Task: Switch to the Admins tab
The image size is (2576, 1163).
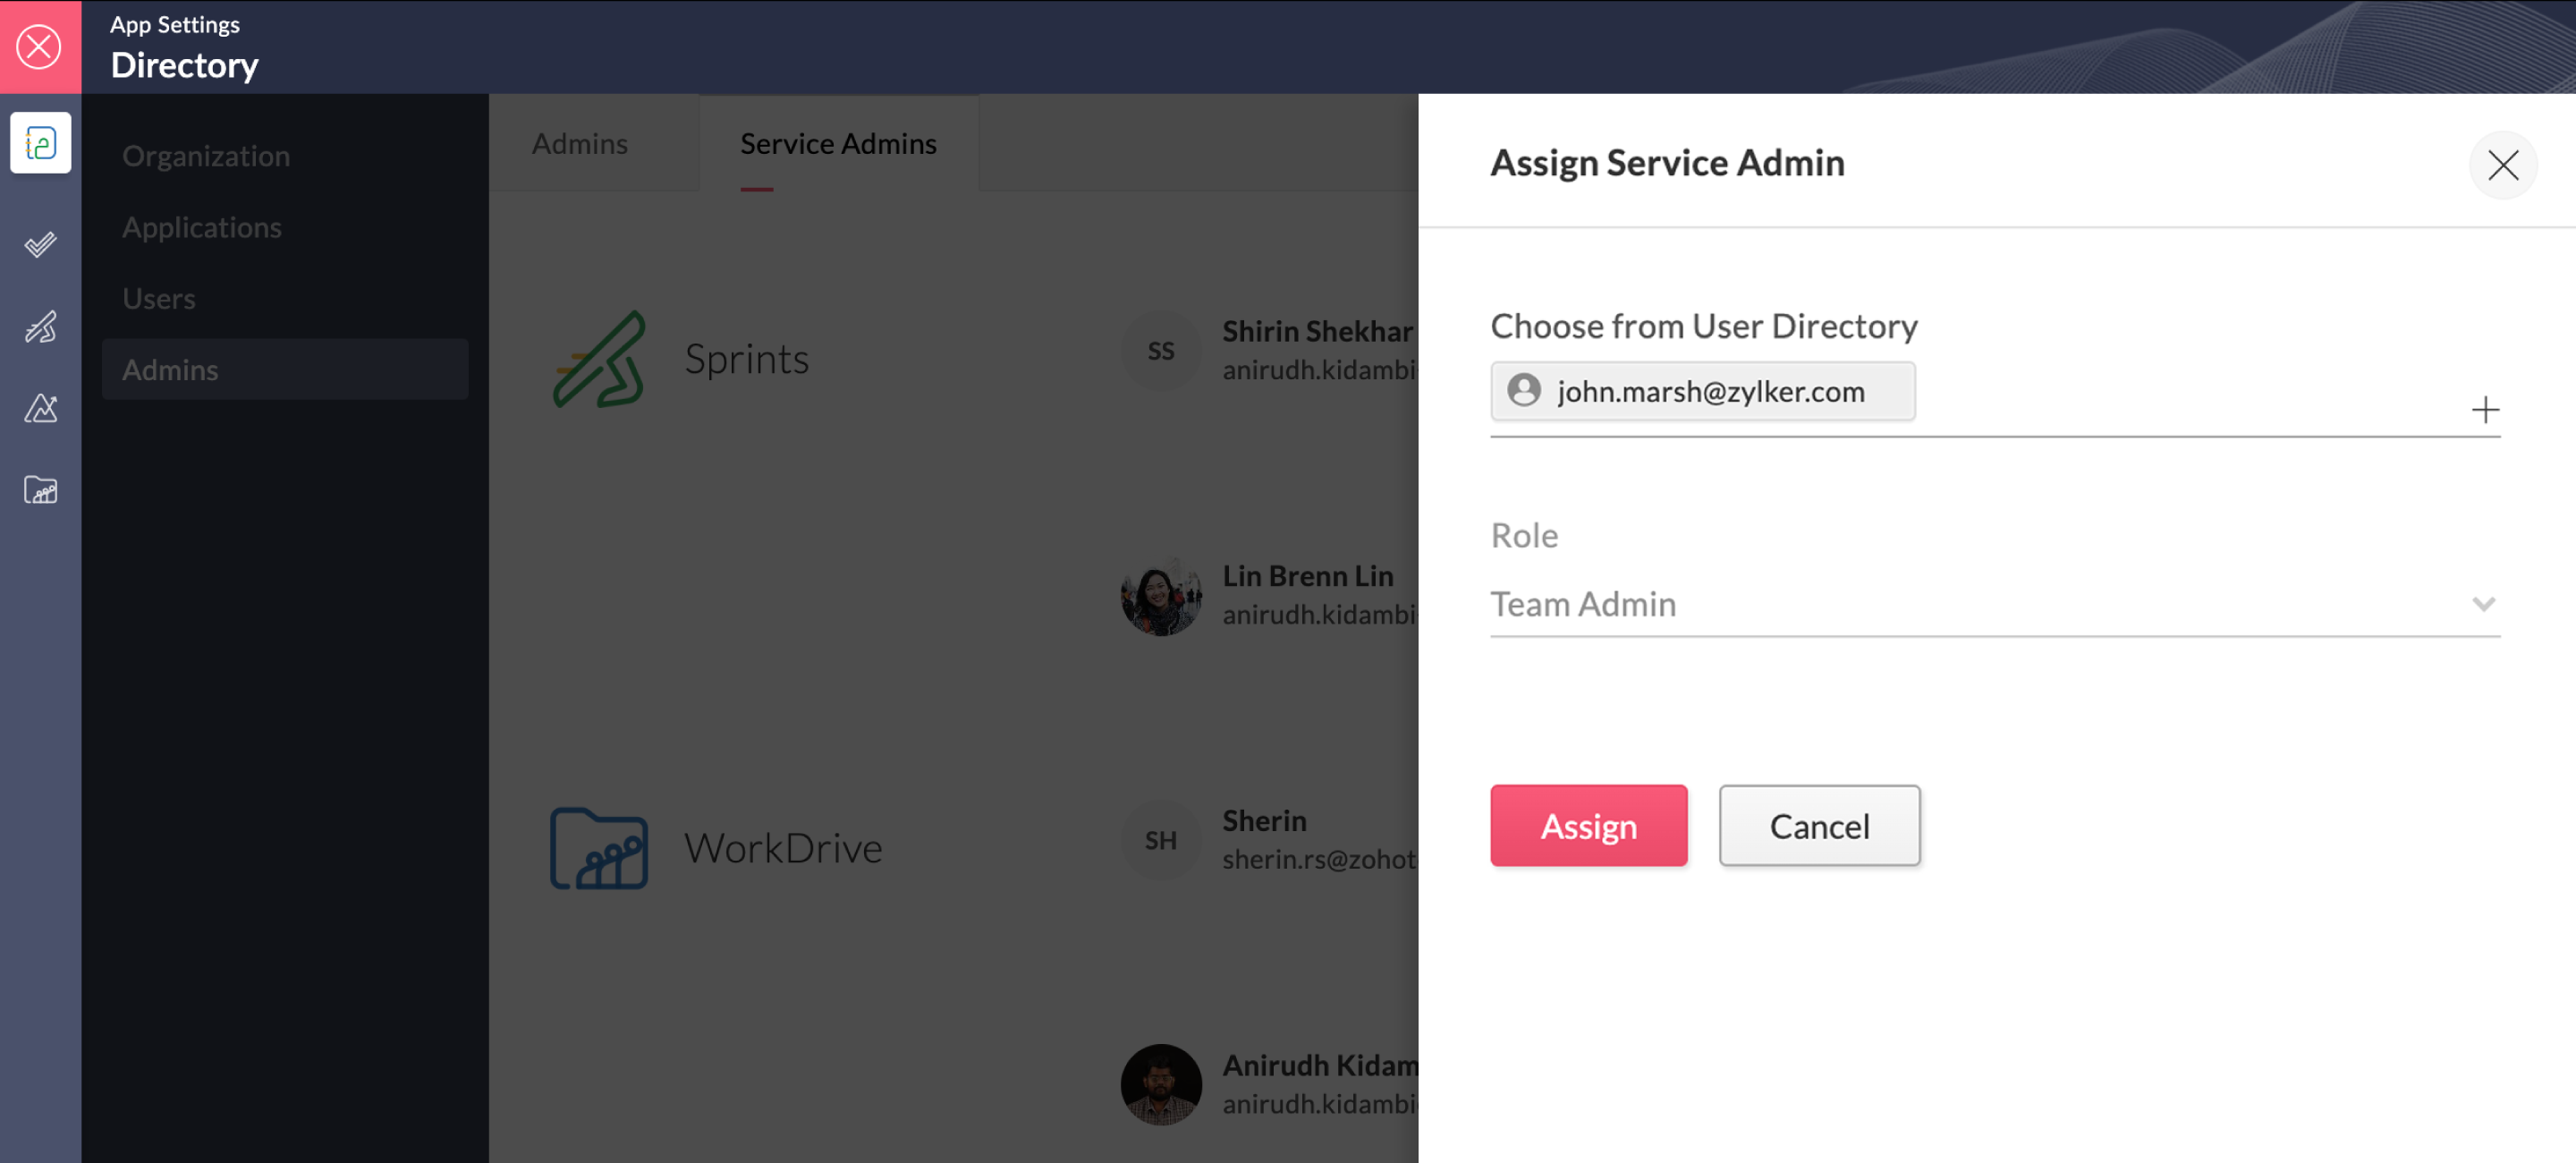Action: pyautogui.click(x=580, y=144)
